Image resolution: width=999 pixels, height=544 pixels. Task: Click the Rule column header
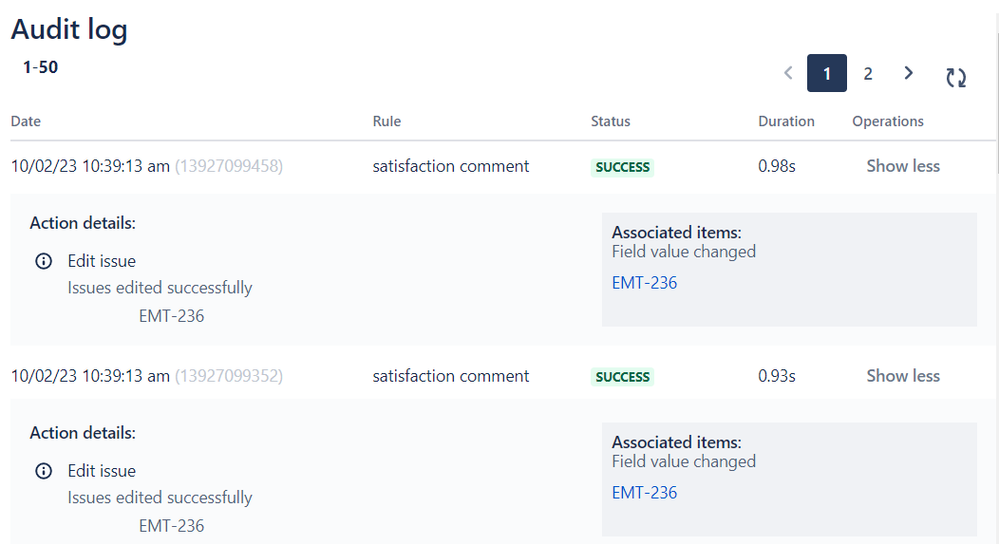[387, 121]
